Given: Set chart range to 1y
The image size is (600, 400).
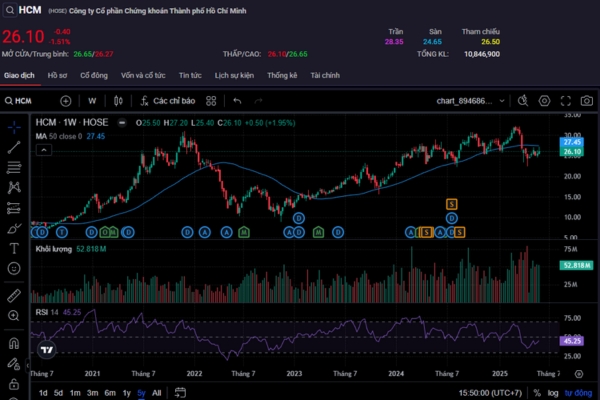Looking at the screenshot, I should click(x=127, y=393).
